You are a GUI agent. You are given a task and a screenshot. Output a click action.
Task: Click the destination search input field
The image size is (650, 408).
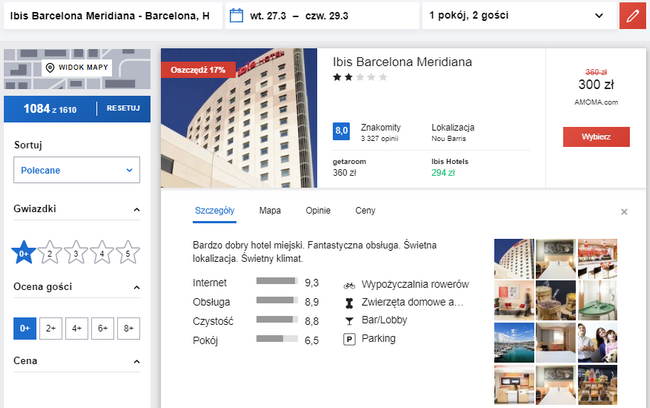[x=113, y=16]
